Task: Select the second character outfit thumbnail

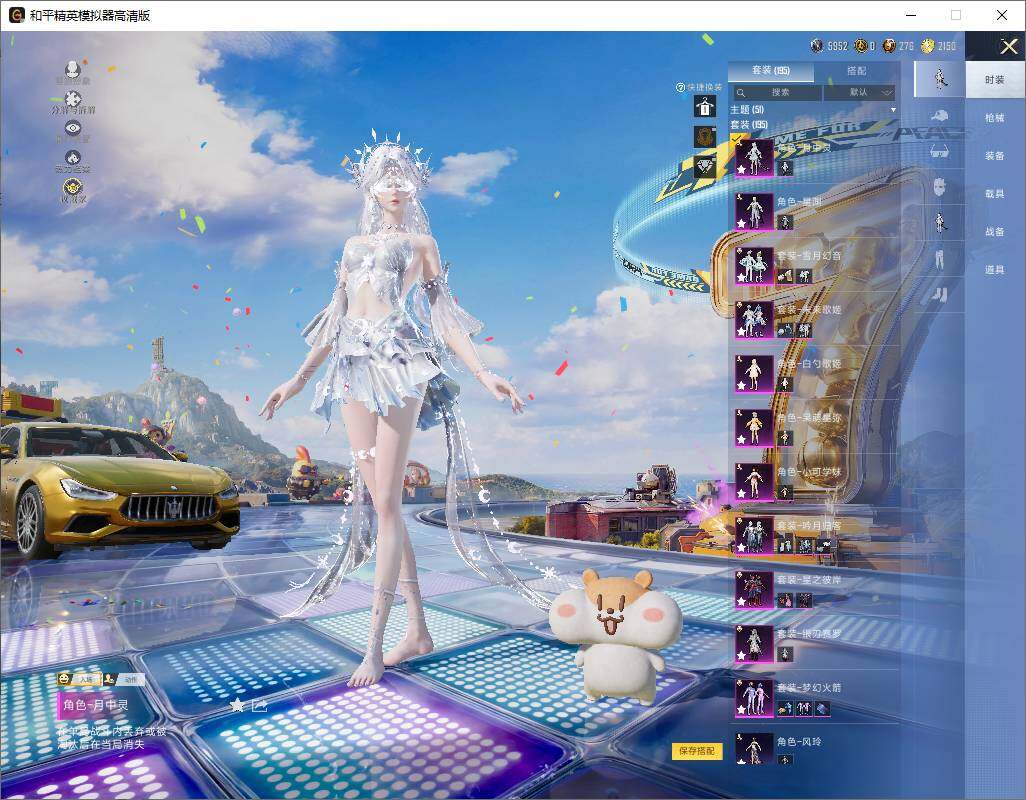Action: [x=754, y=211]
